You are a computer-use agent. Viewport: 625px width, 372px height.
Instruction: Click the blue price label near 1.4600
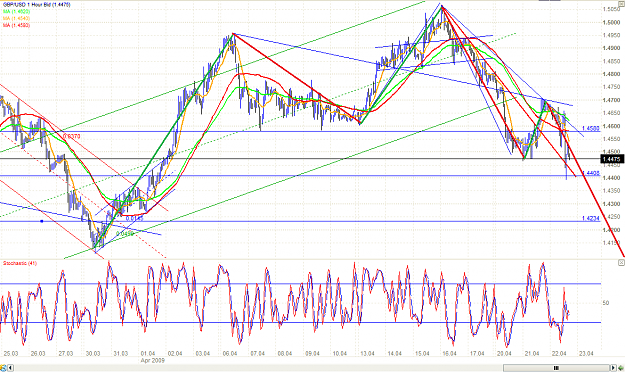pyautogui.click(x=591, y=128)
